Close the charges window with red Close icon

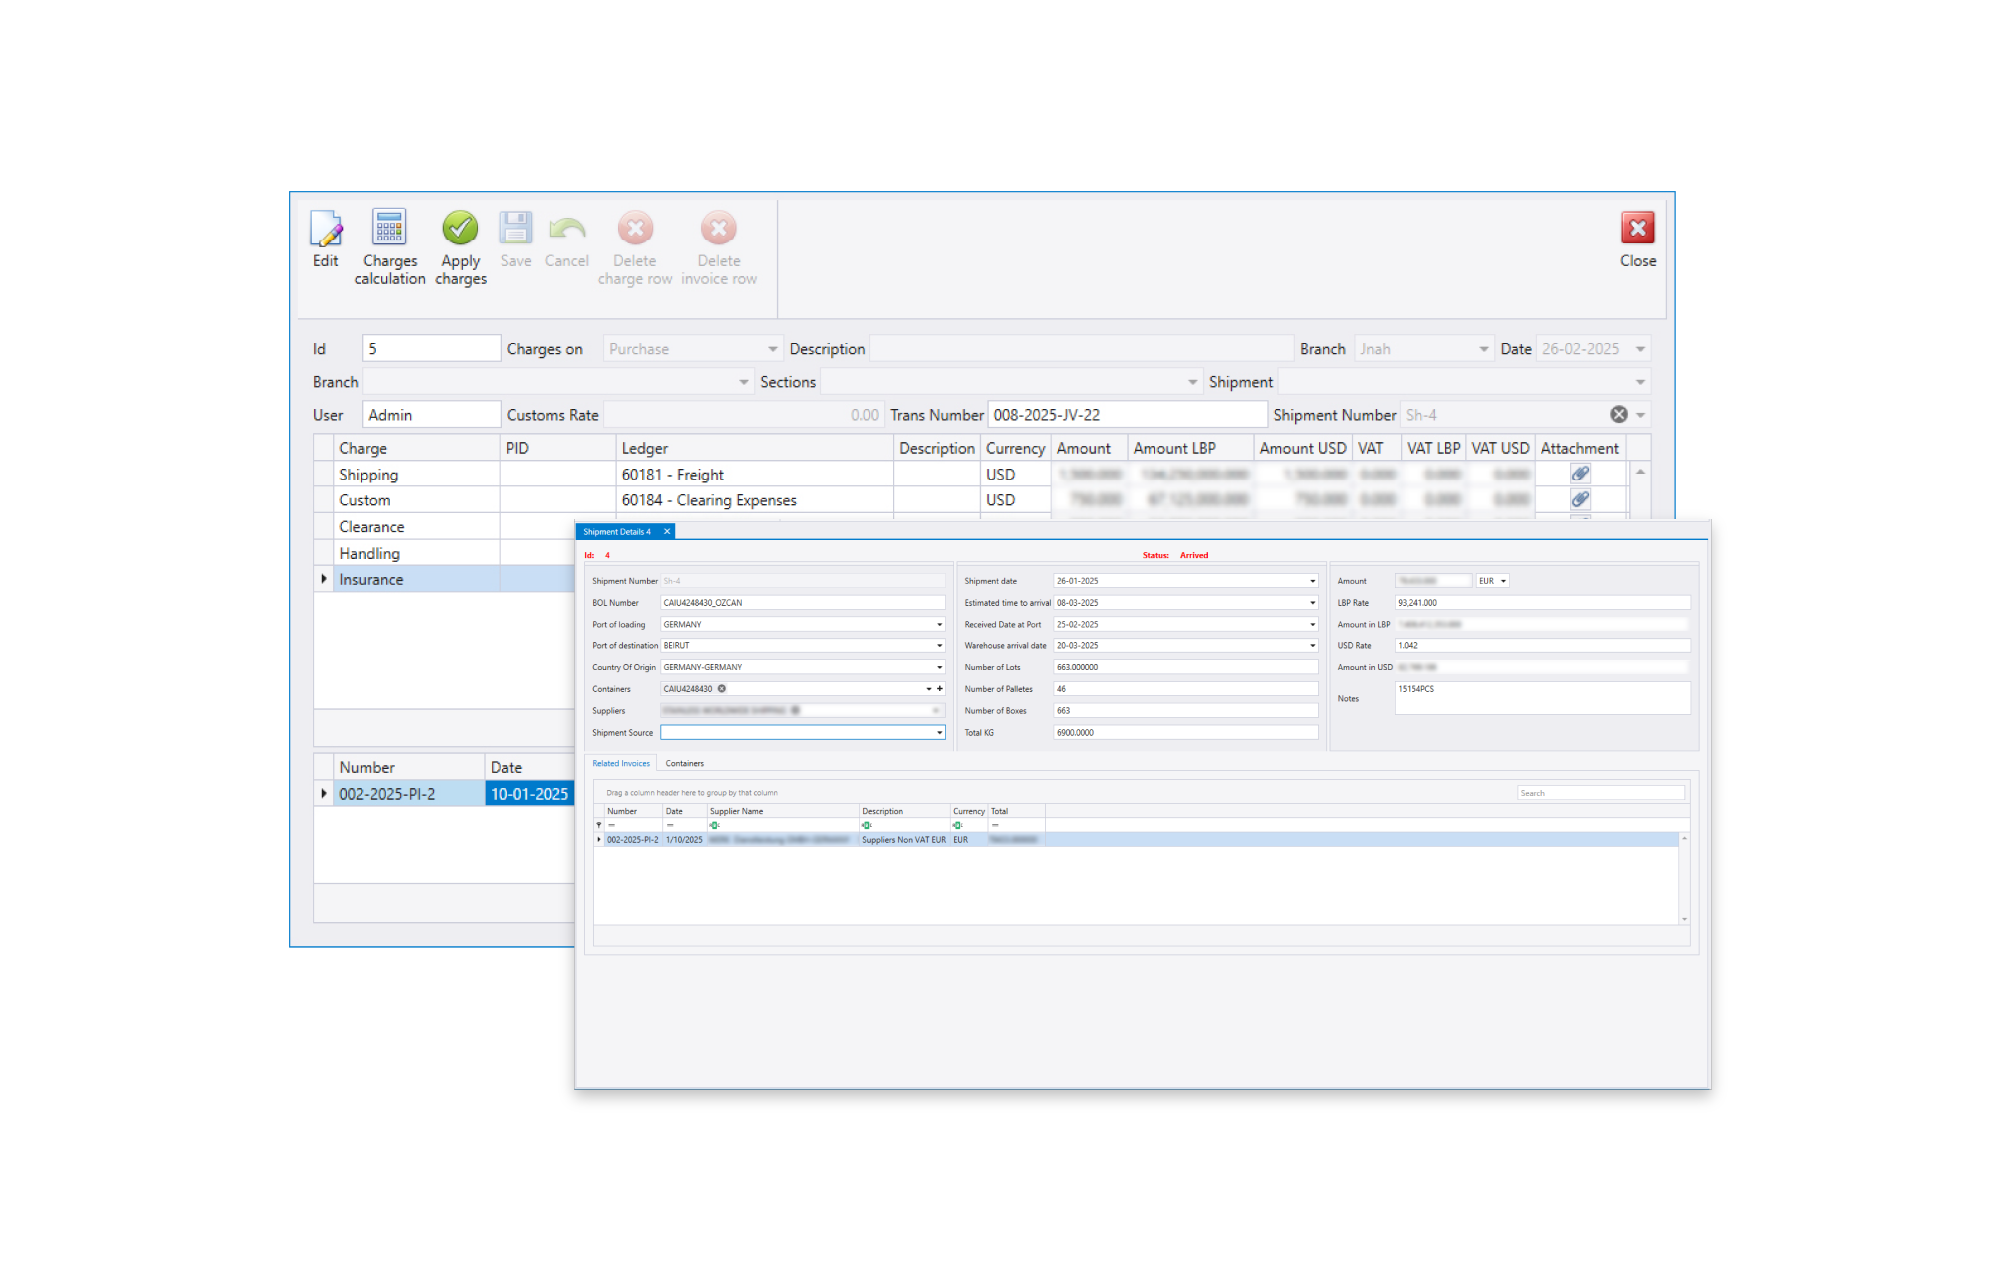pos(1638,228)
